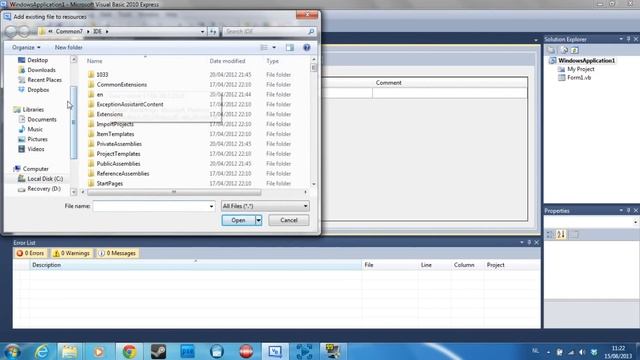The height and width of the screenshot is (360, 640).
Task: Click the Properties icon in Solution Explorer toolbar
Action: point(551,50)
